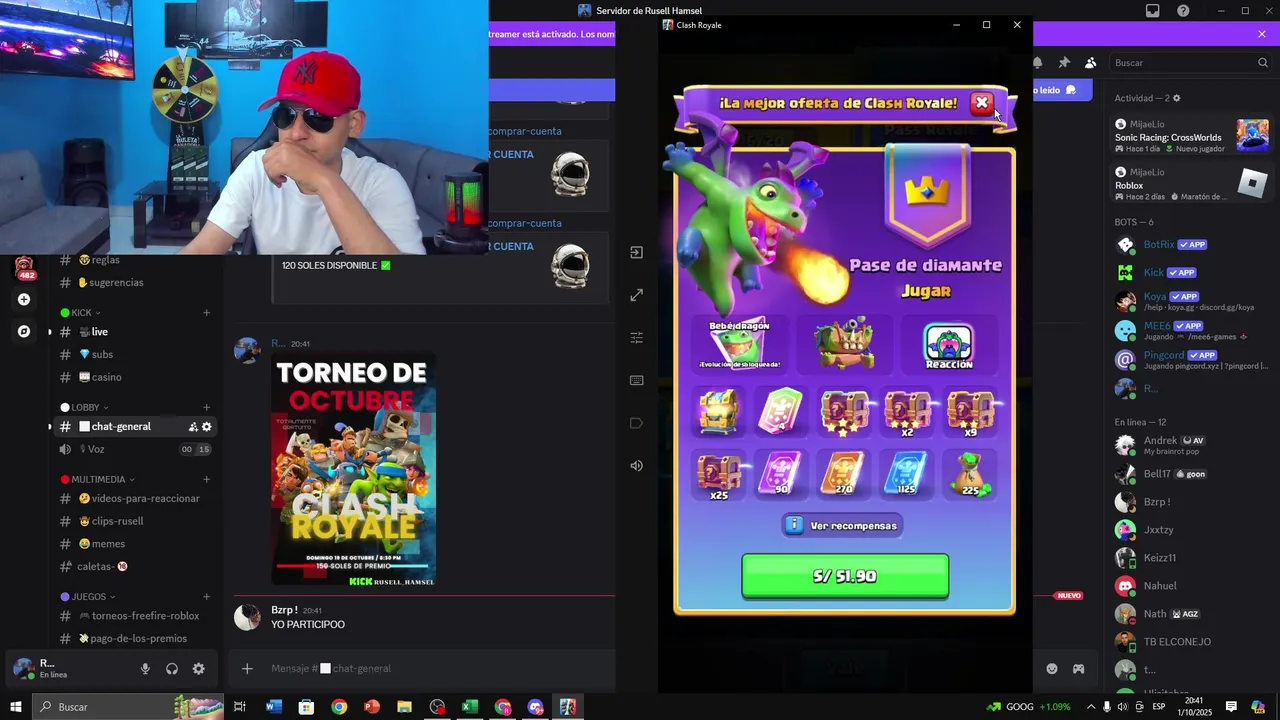Open MijaeLio's Roblox activity card
The width and height of the screenshot is (1280, 720).
pos(1192,184)
